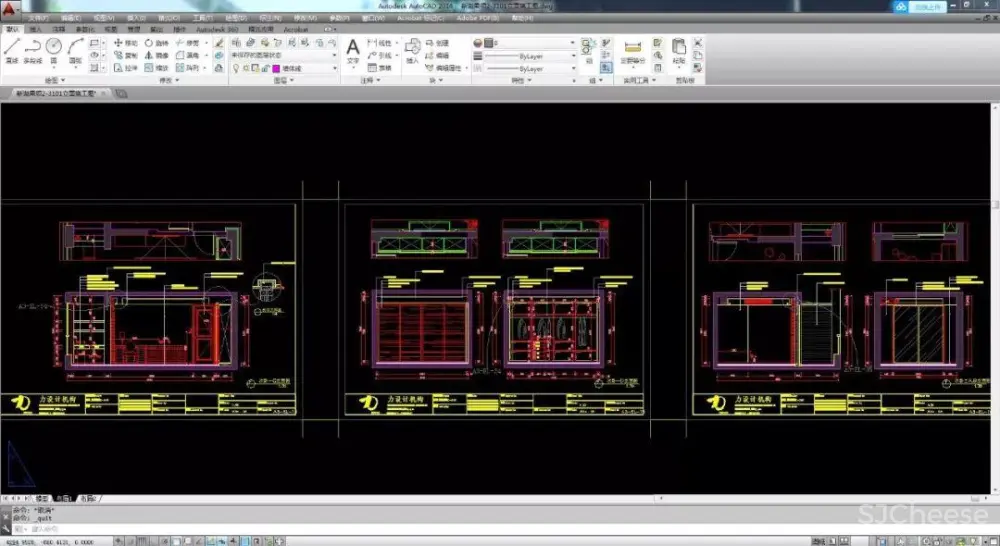Click the AutoCAD application menu button
The width and height of the screenshot is (1000, 546).
tap(10, 8)
